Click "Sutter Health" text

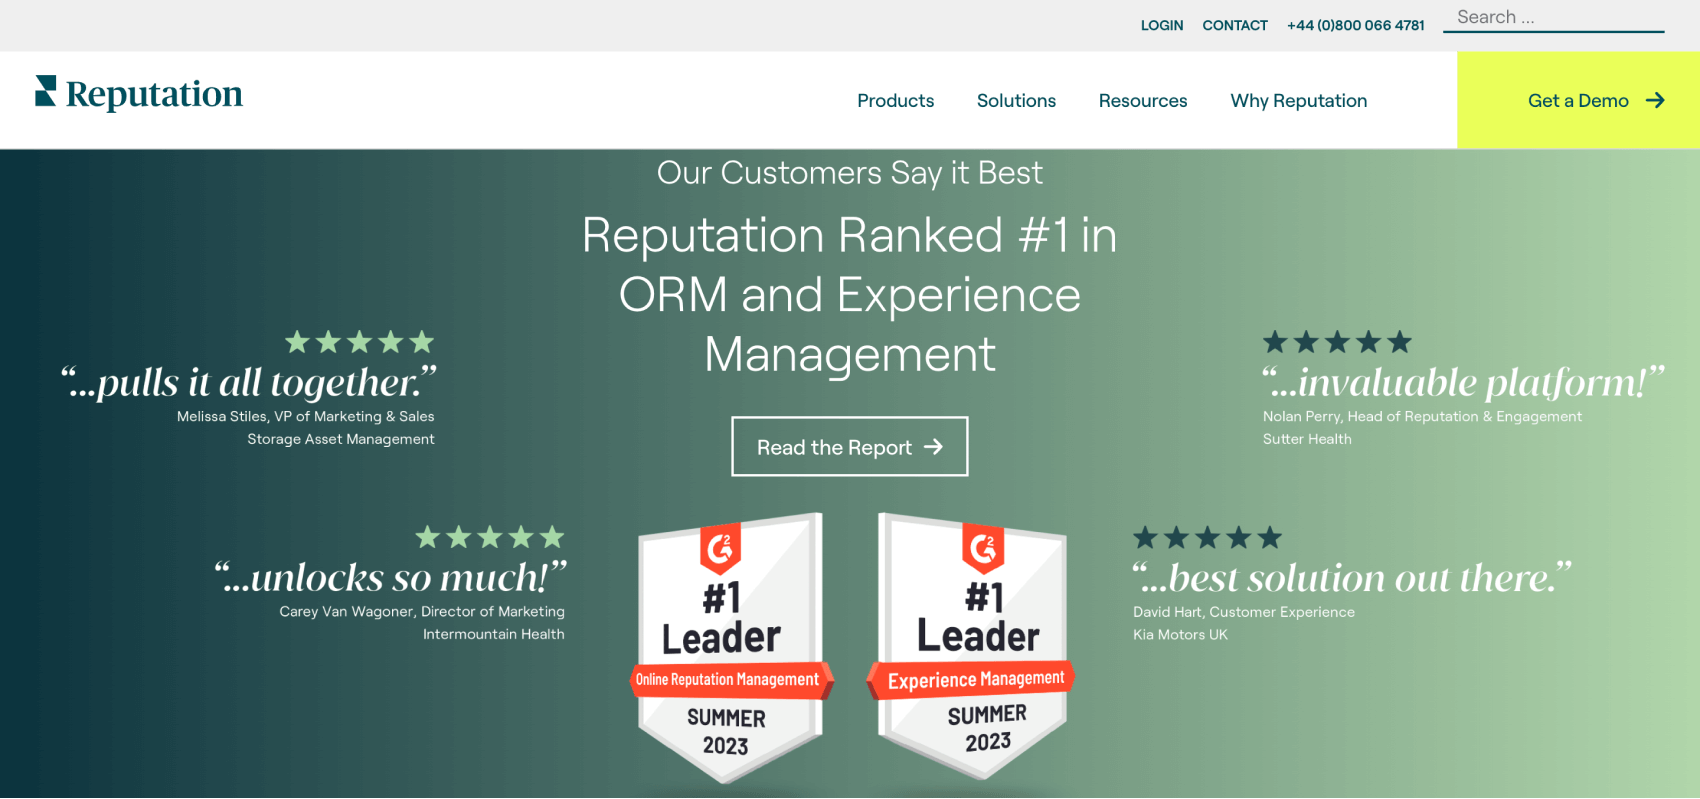[x=1307, y=439]
